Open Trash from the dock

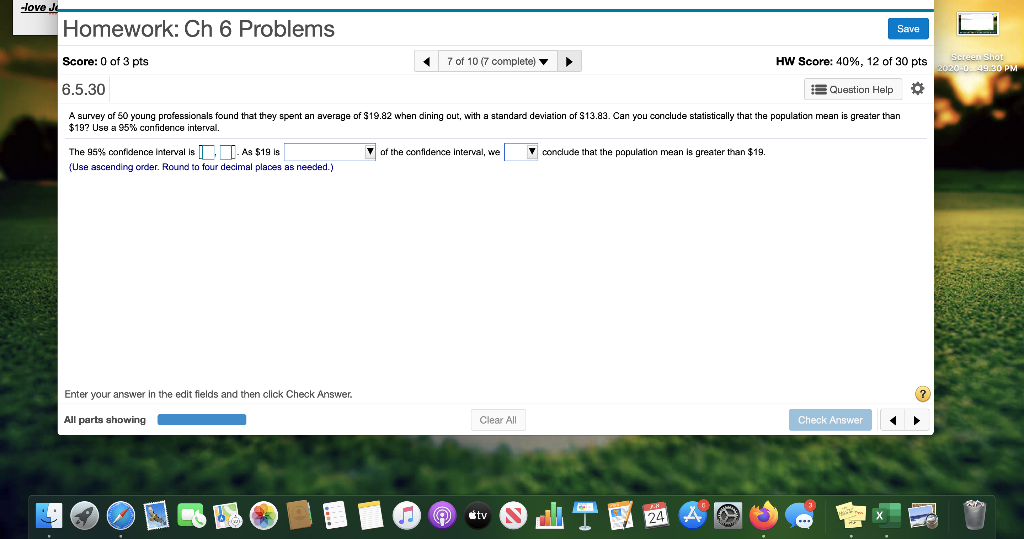(x=974, y=515)
